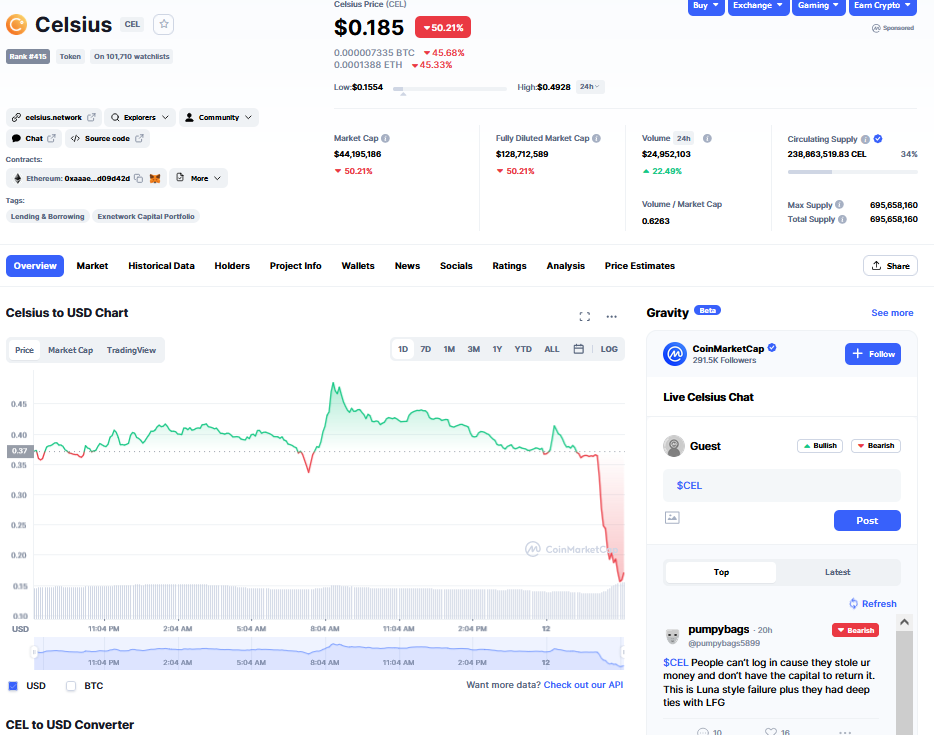Expand the Explorers dropdown
The width and height of the screenshot is (934, 735).
(140, 117)
